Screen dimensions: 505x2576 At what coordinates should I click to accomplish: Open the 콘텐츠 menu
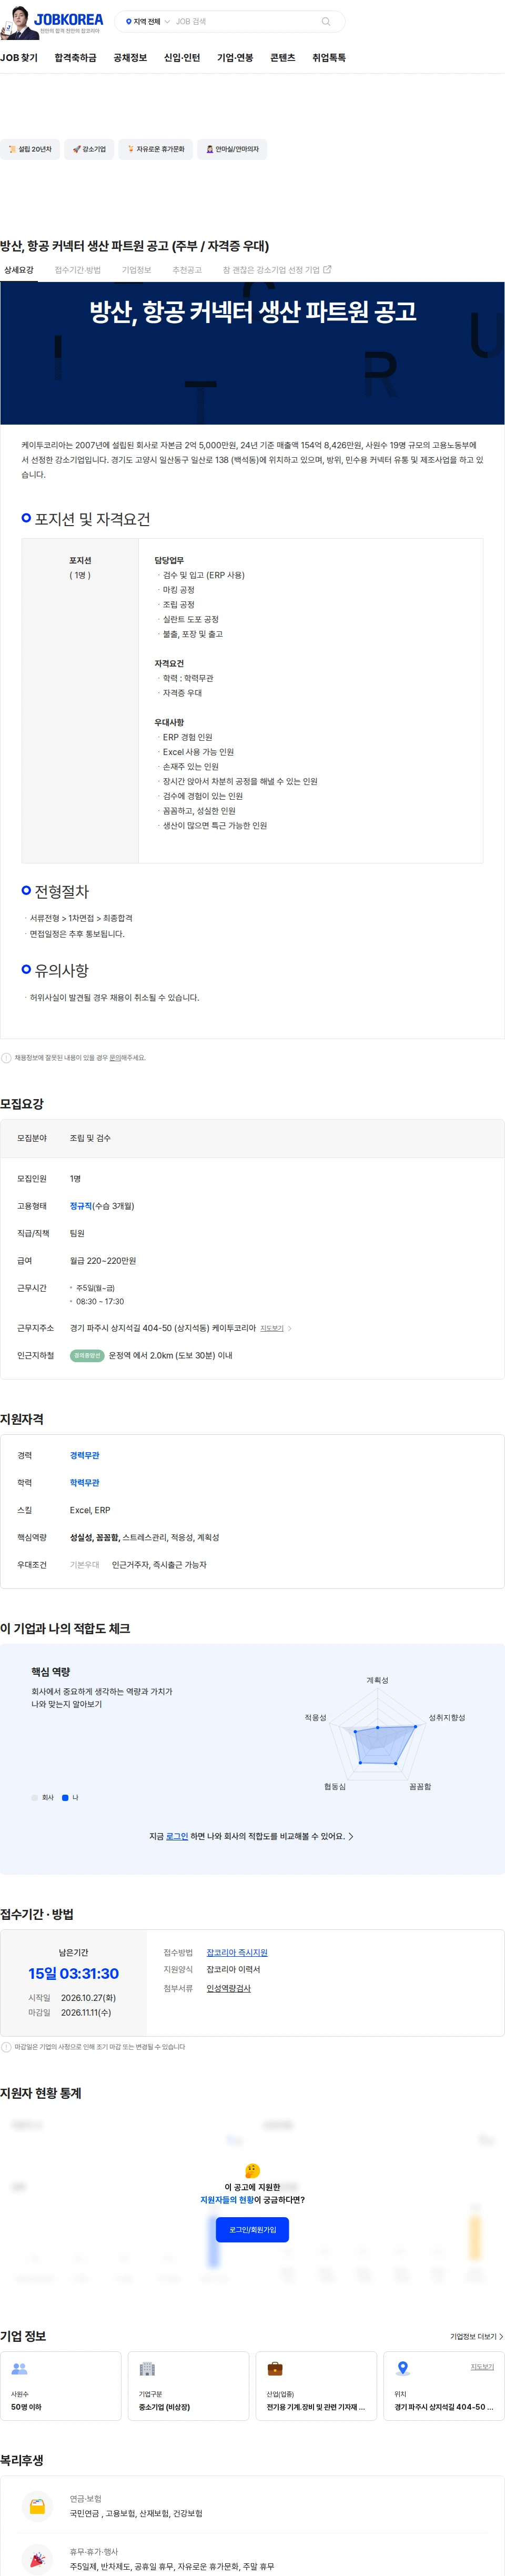(x=283, y=58)
